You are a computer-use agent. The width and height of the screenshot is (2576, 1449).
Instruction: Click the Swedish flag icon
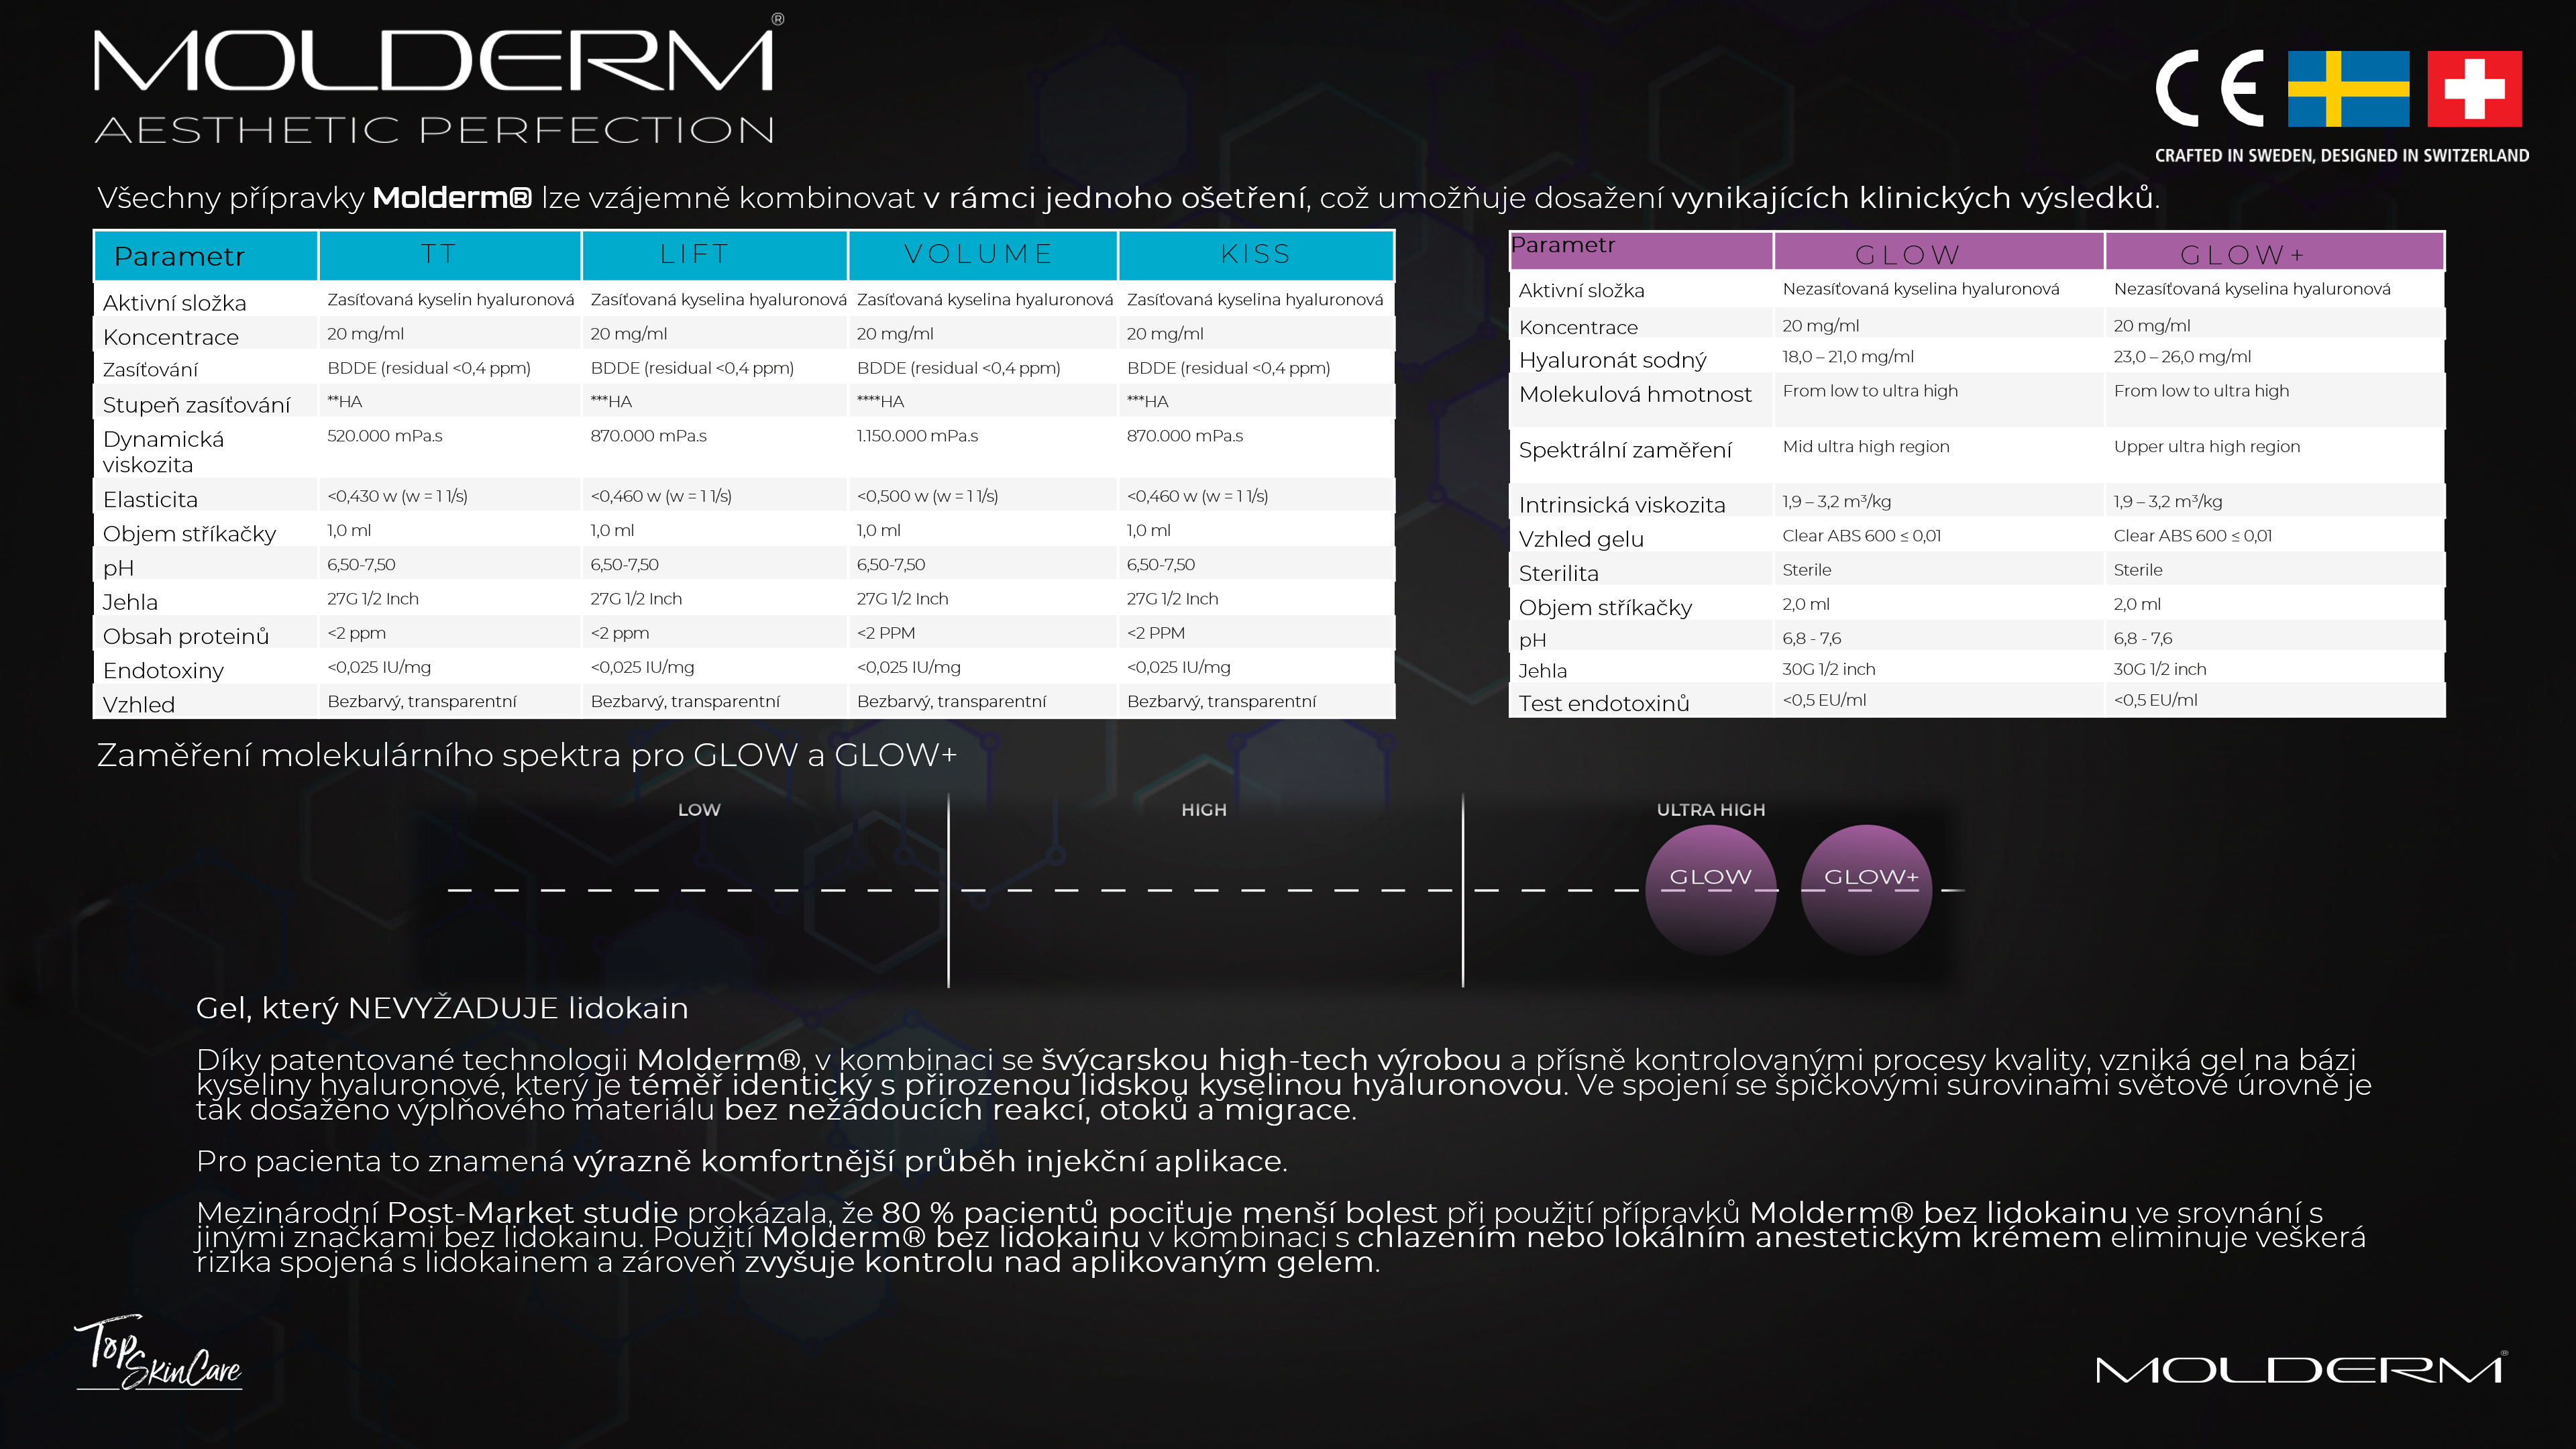(2348, 89)
